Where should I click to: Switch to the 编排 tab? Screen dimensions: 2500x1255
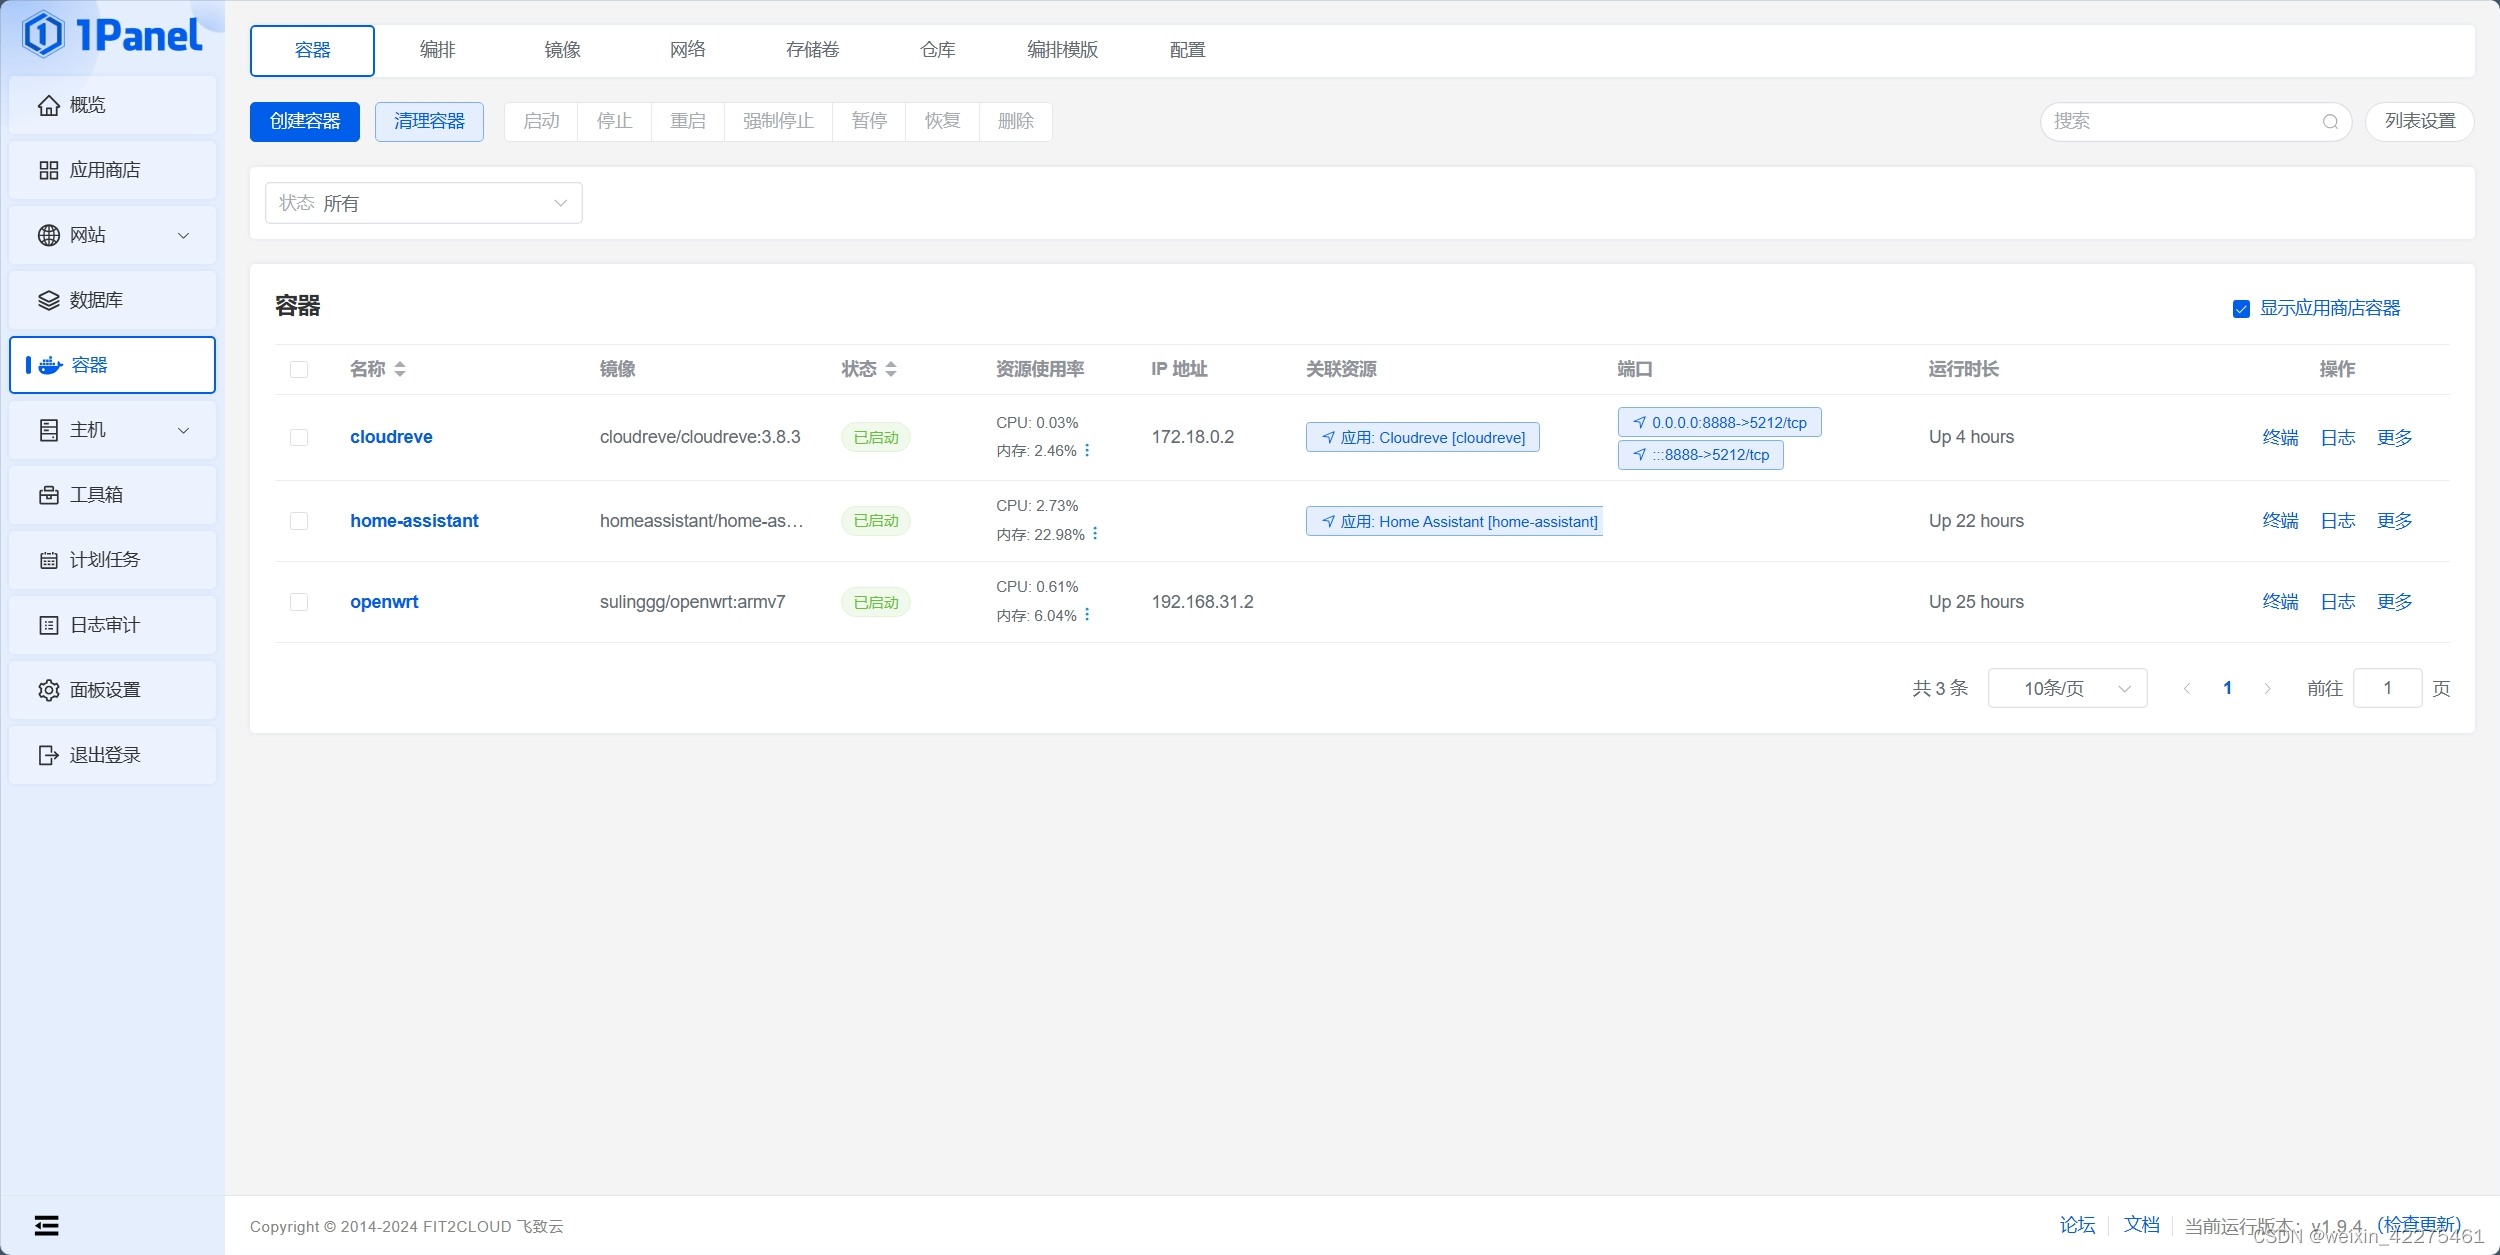[437, 46]
